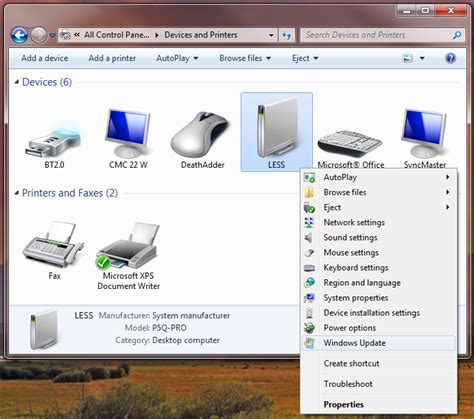Expand breadcrumb arrow after All Control Panel
Screen dimensions: 474x419
click(157, 35)
